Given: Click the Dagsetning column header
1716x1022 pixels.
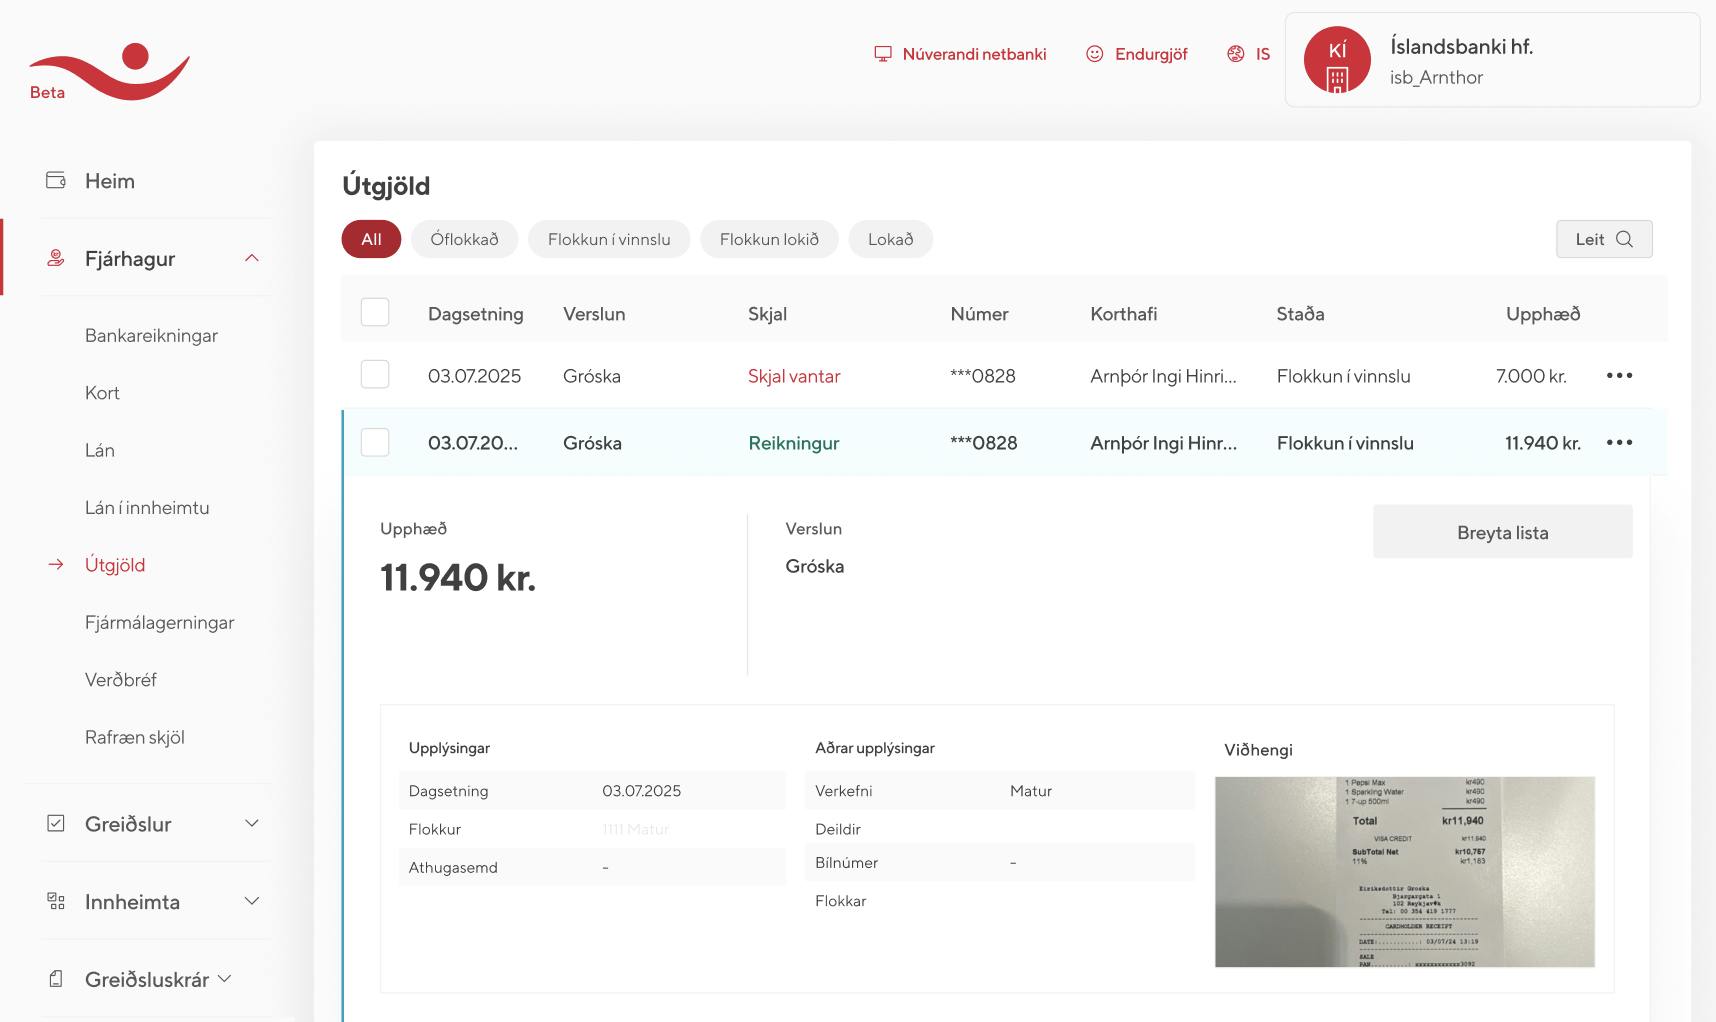Looking at the screenshot, I should point(476,314).
